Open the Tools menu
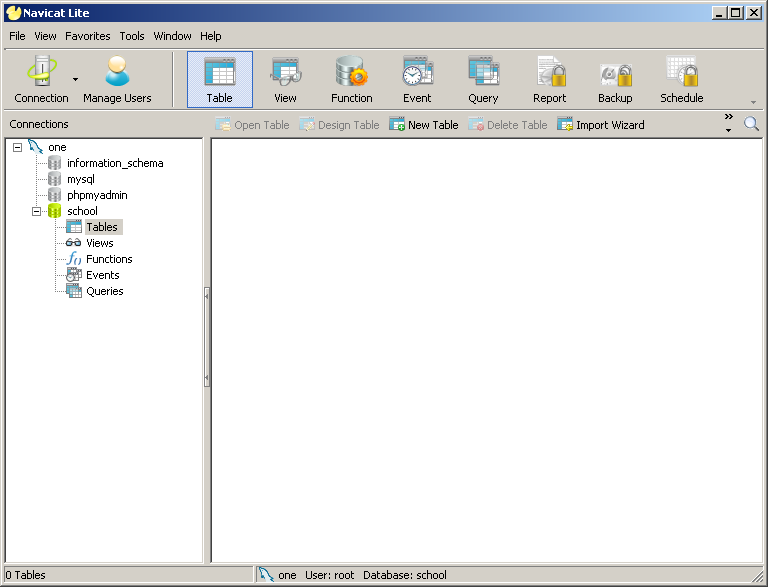Viewport: 768px width, 587px height. pos(132,36)
